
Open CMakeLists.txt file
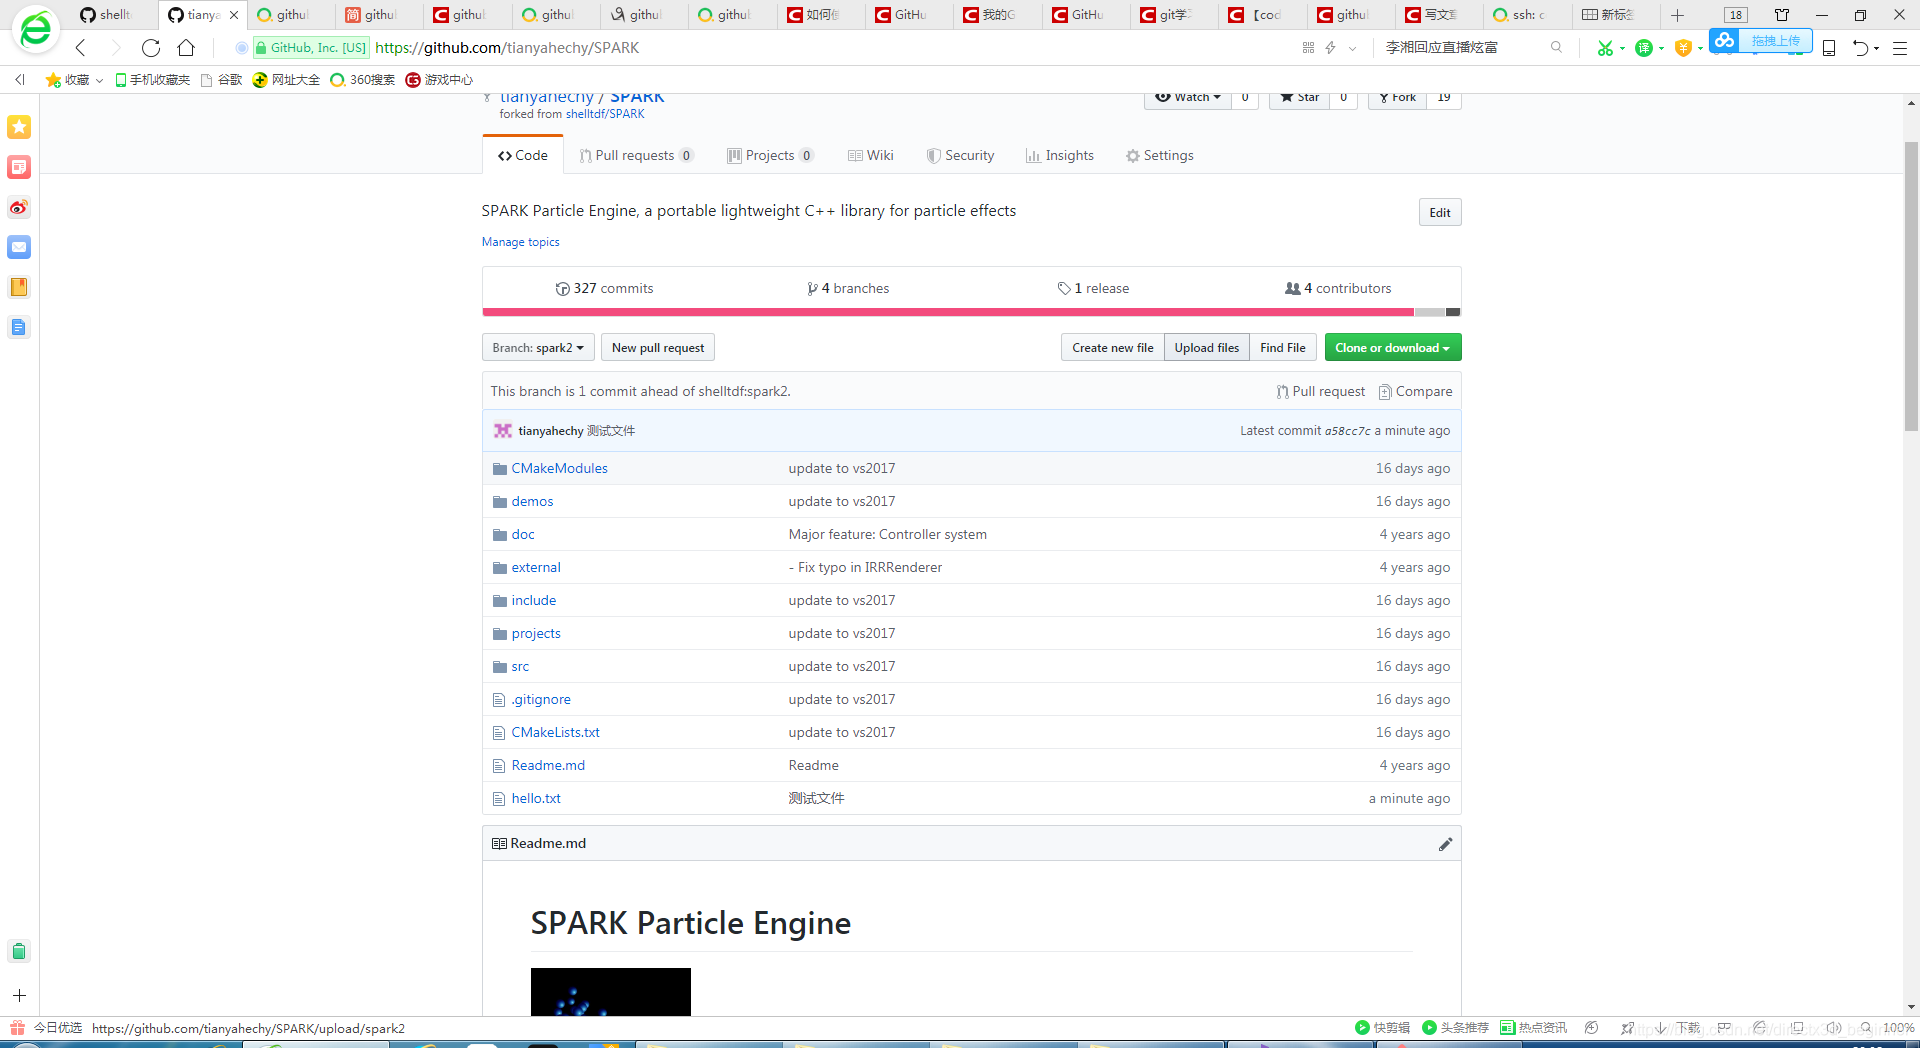click(555, 732)
